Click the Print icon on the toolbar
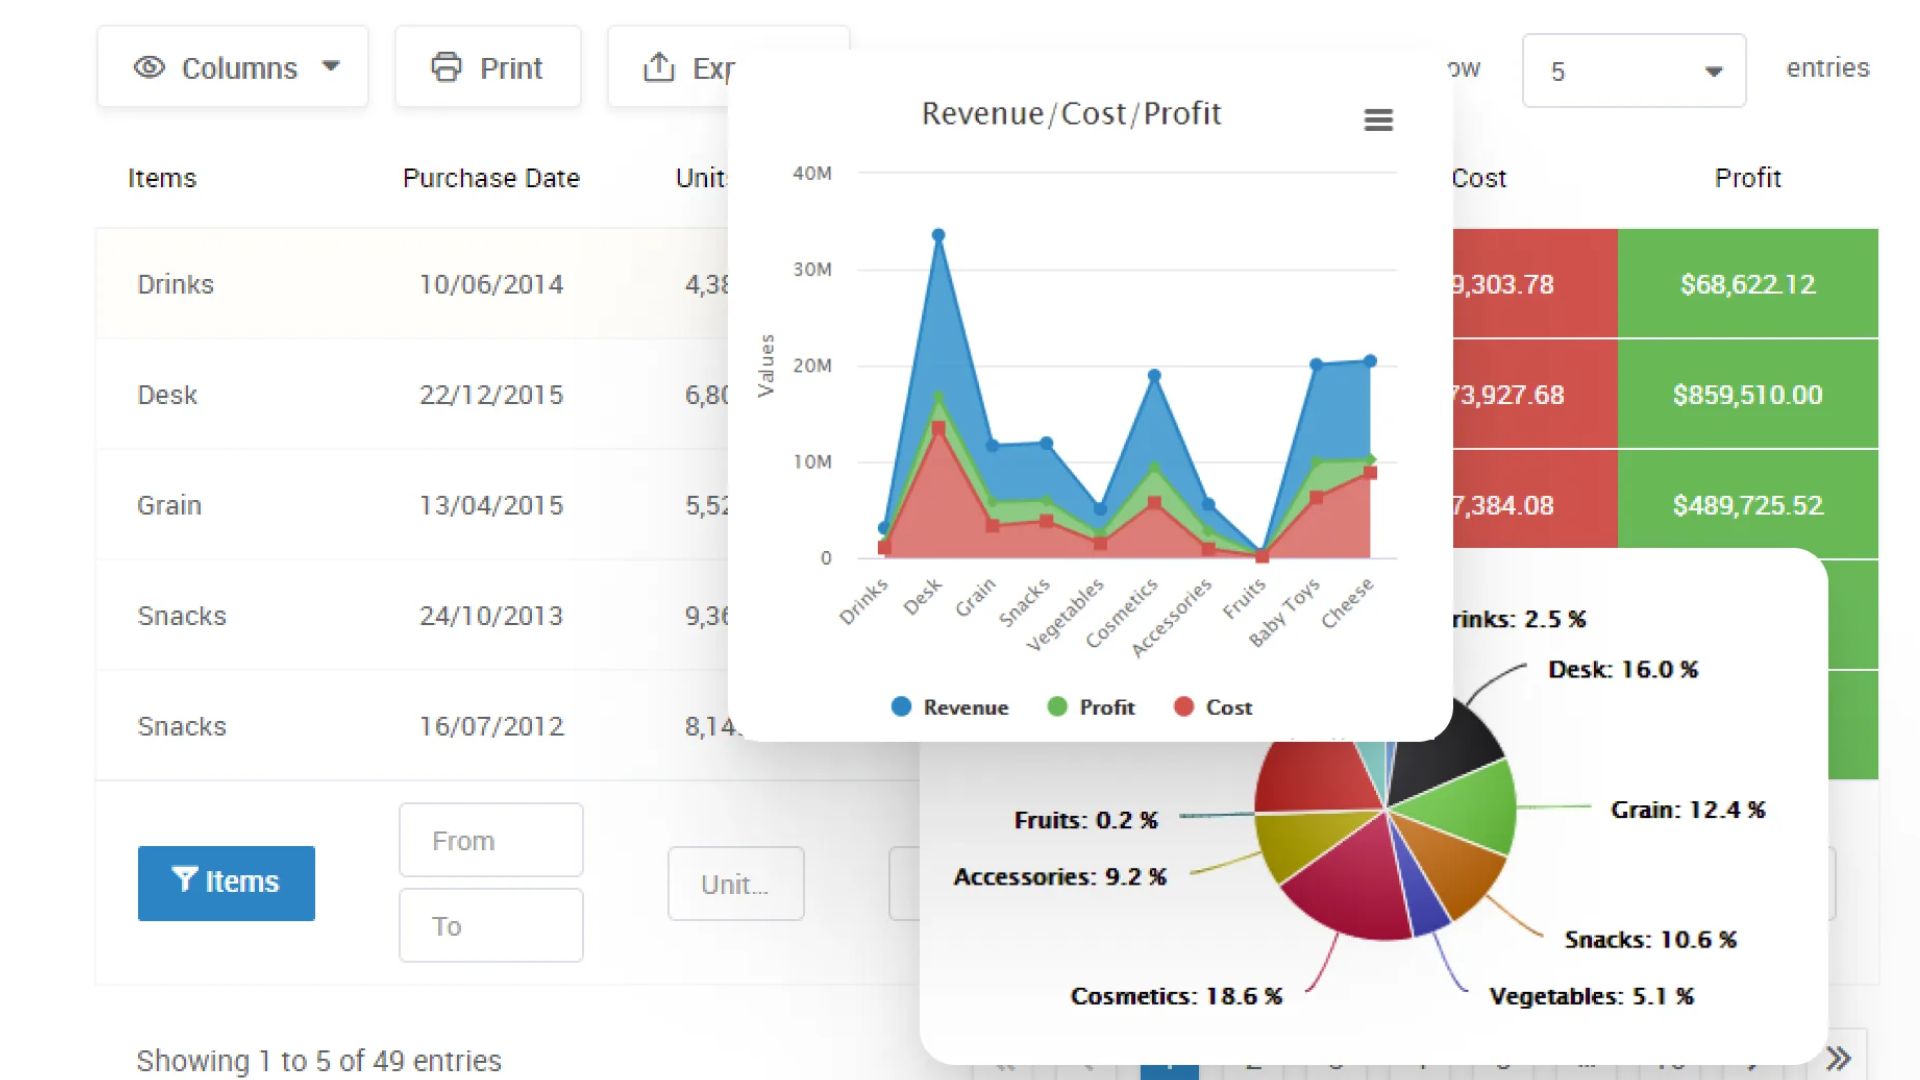The width and height of the screenshot is (1920, 1080). tap(447, 67)
